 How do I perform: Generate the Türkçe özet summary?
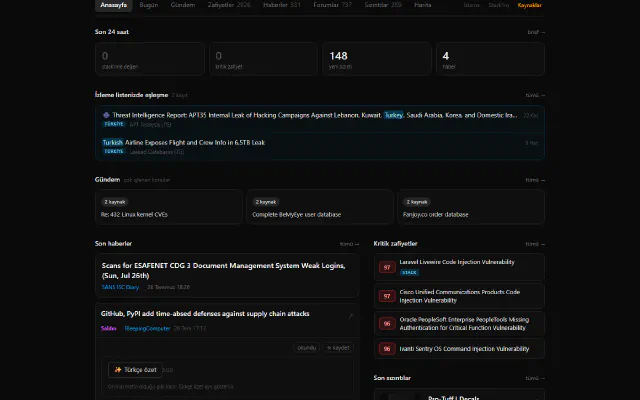click(136, 370)
